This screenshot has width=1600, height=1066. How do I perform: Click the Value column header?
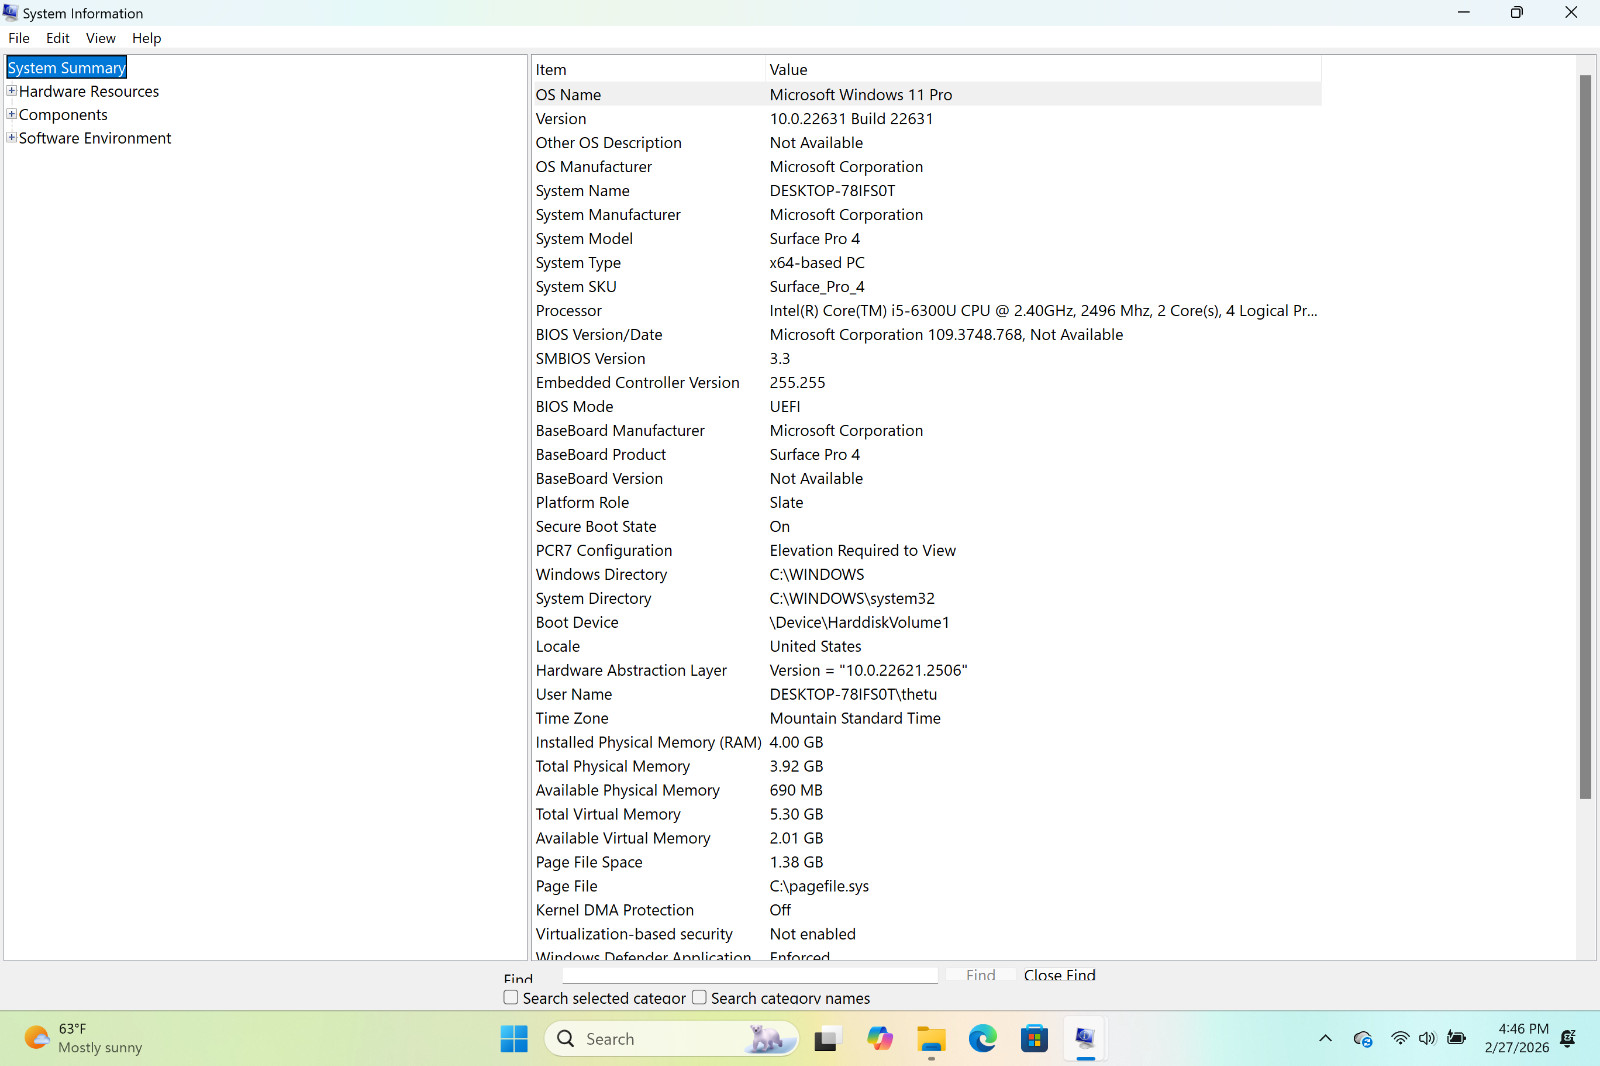pyautogui.click(x=1043, y=69)
